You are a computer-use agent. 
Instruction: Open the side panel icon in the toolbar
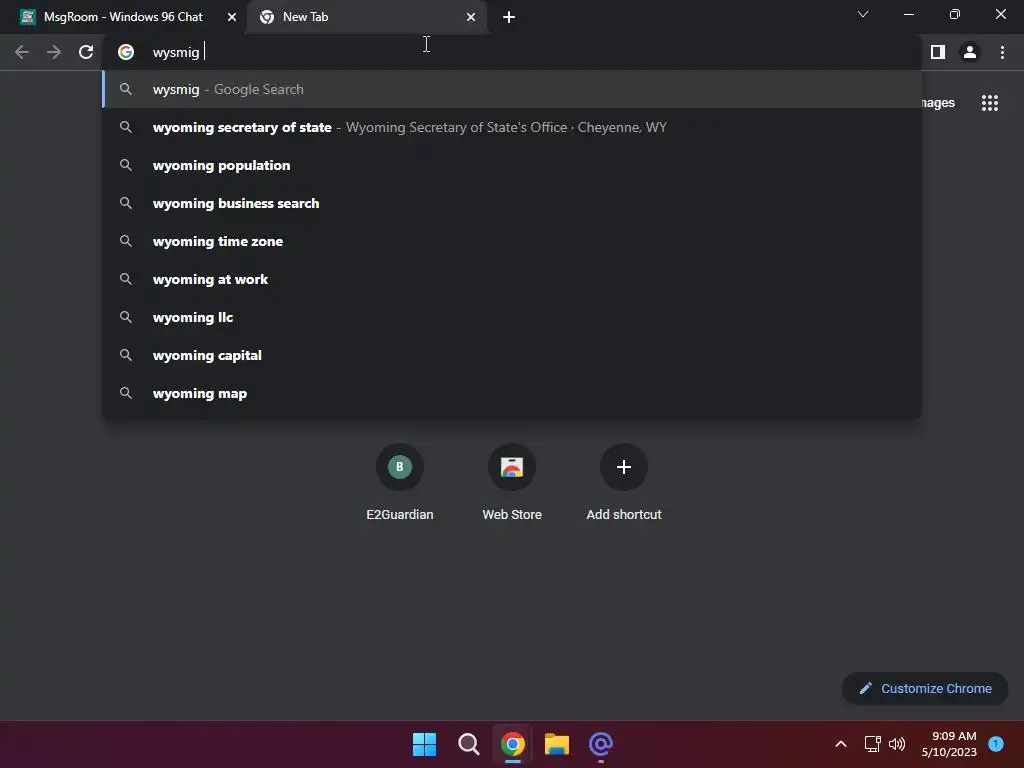pyautogui.click(x=938, y=52)
